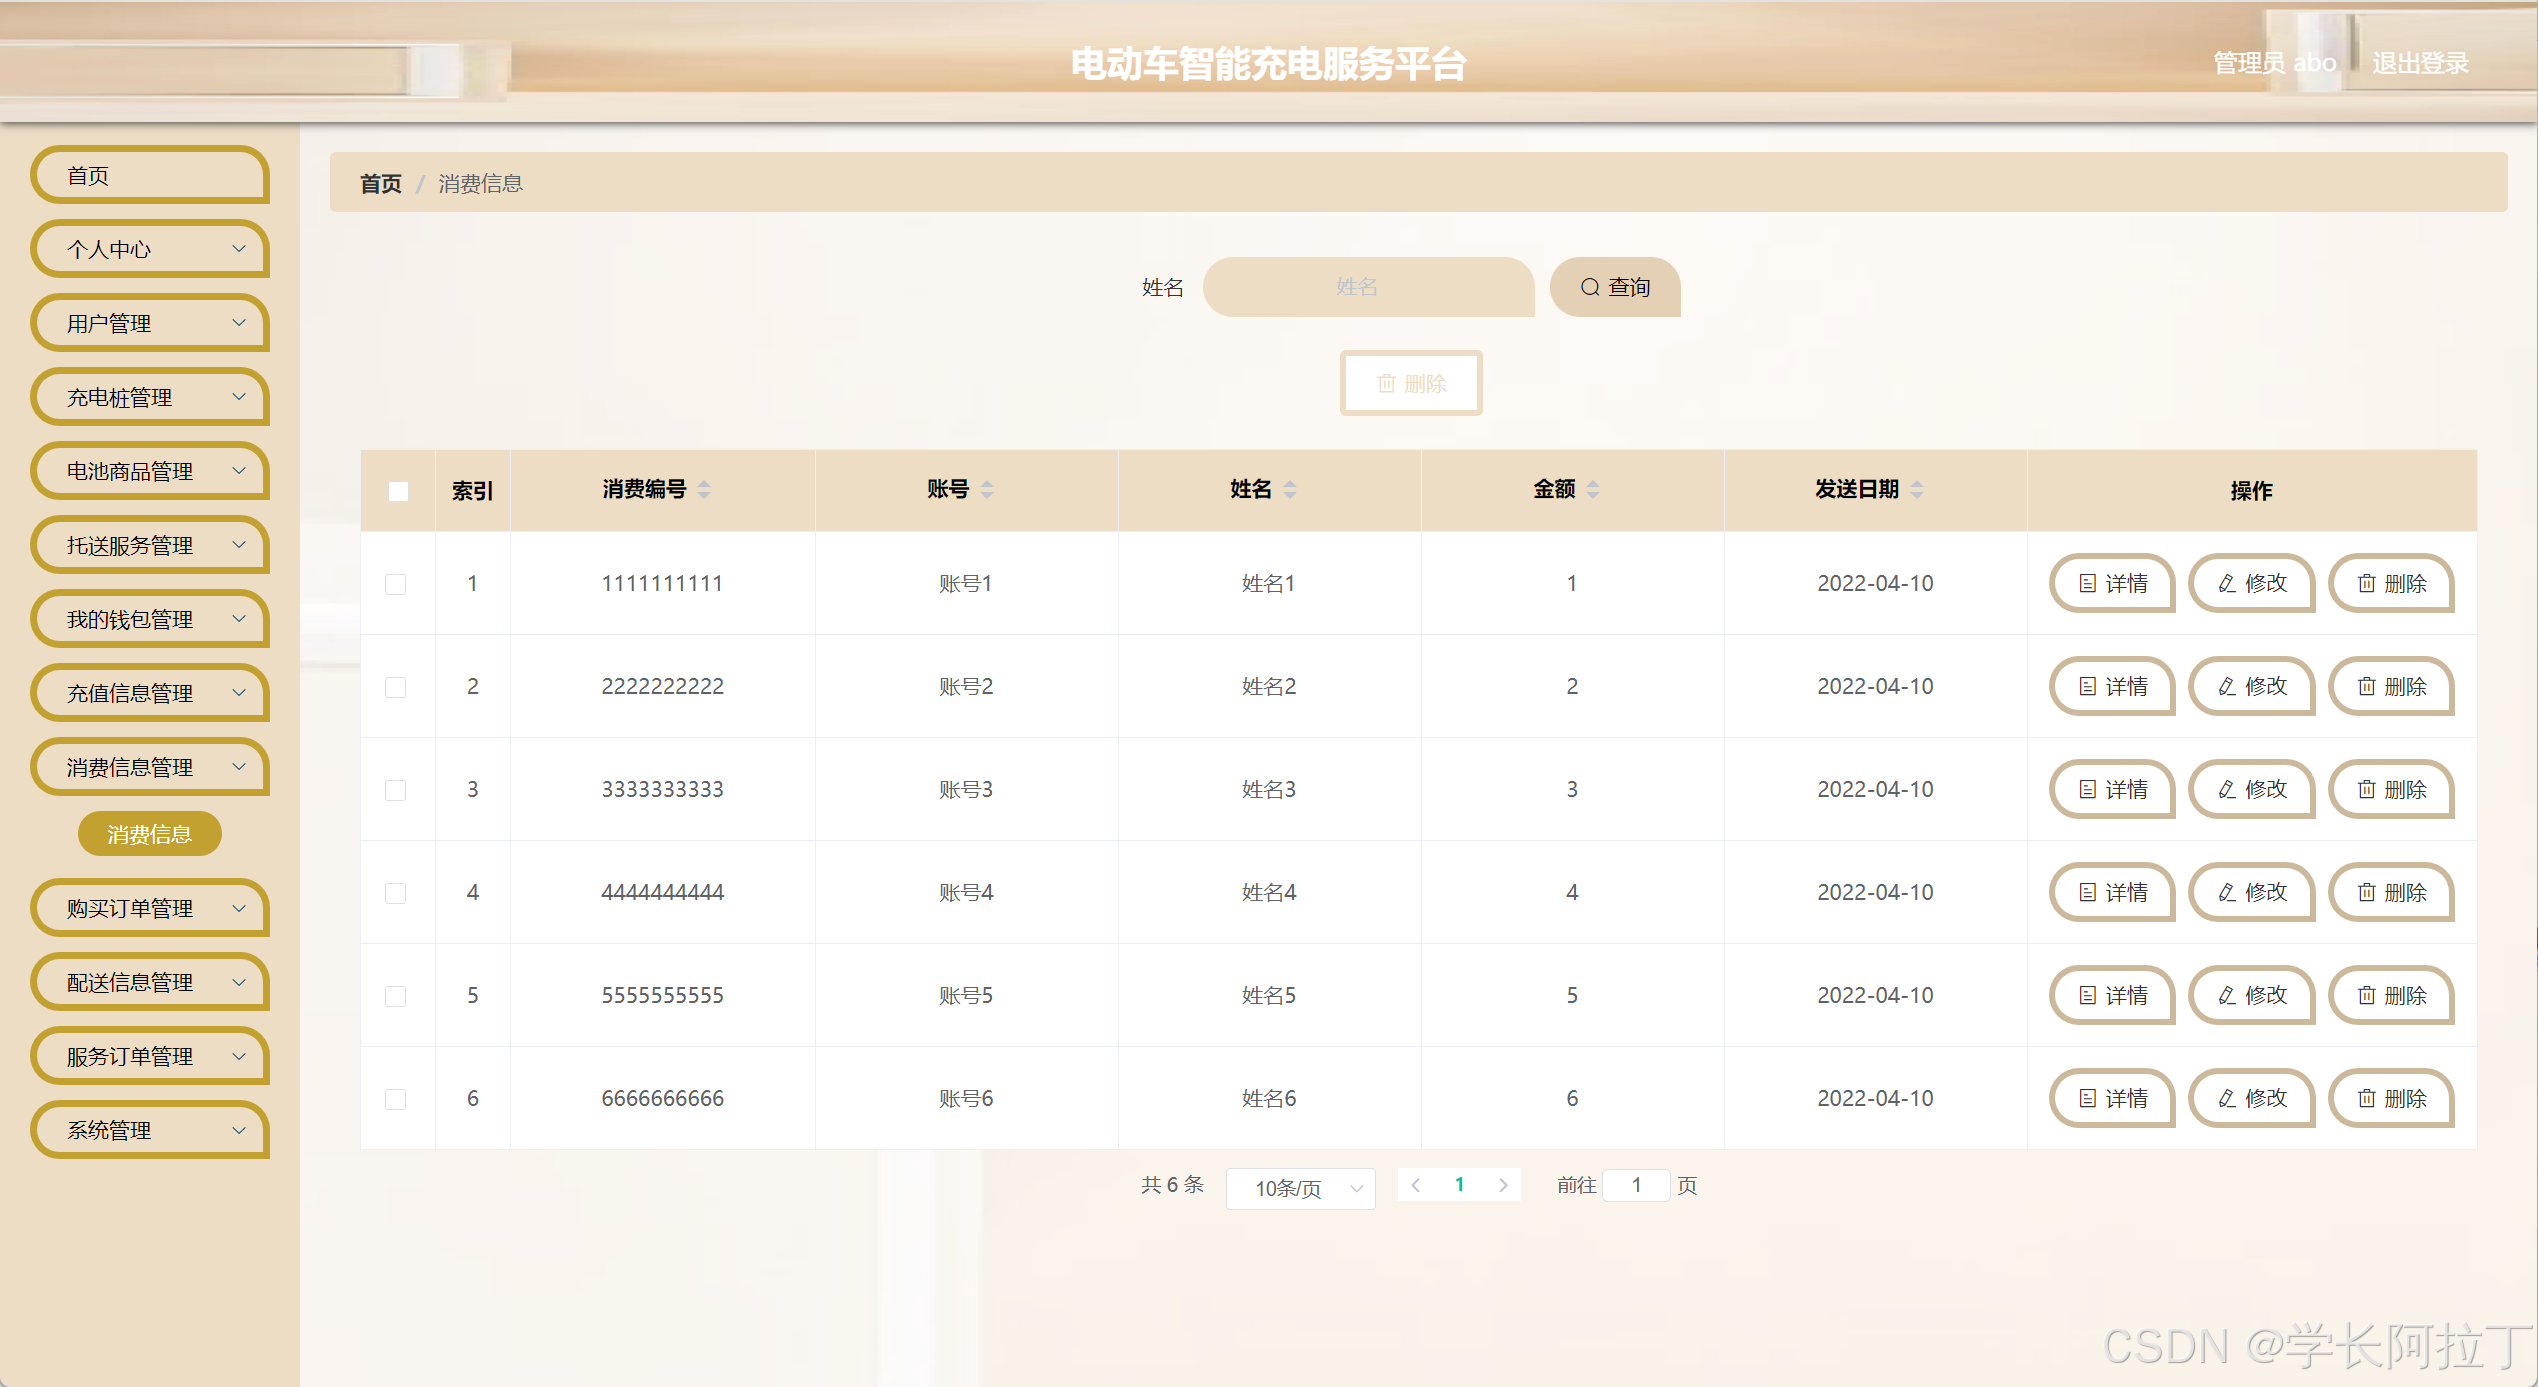Viewport: 2538px width, 1387px height.
Task: Toggle the select-all checkbox in table header
Action: click(x=397, y=491)
